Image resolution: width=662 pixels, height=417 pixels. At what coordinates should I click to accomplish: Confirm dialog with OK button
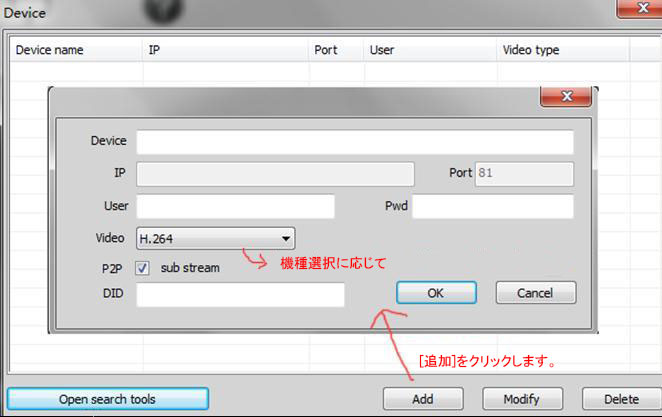point(436,292)
